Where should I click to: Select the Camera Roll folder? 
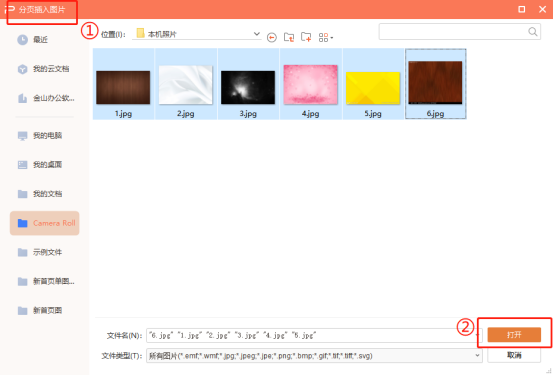point(45,223)
